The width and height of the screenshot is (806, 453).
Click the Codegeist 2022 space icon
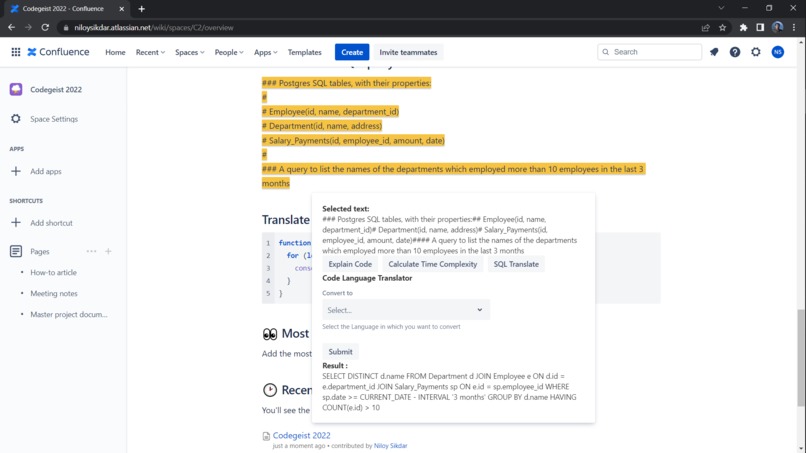coord(16,89)
